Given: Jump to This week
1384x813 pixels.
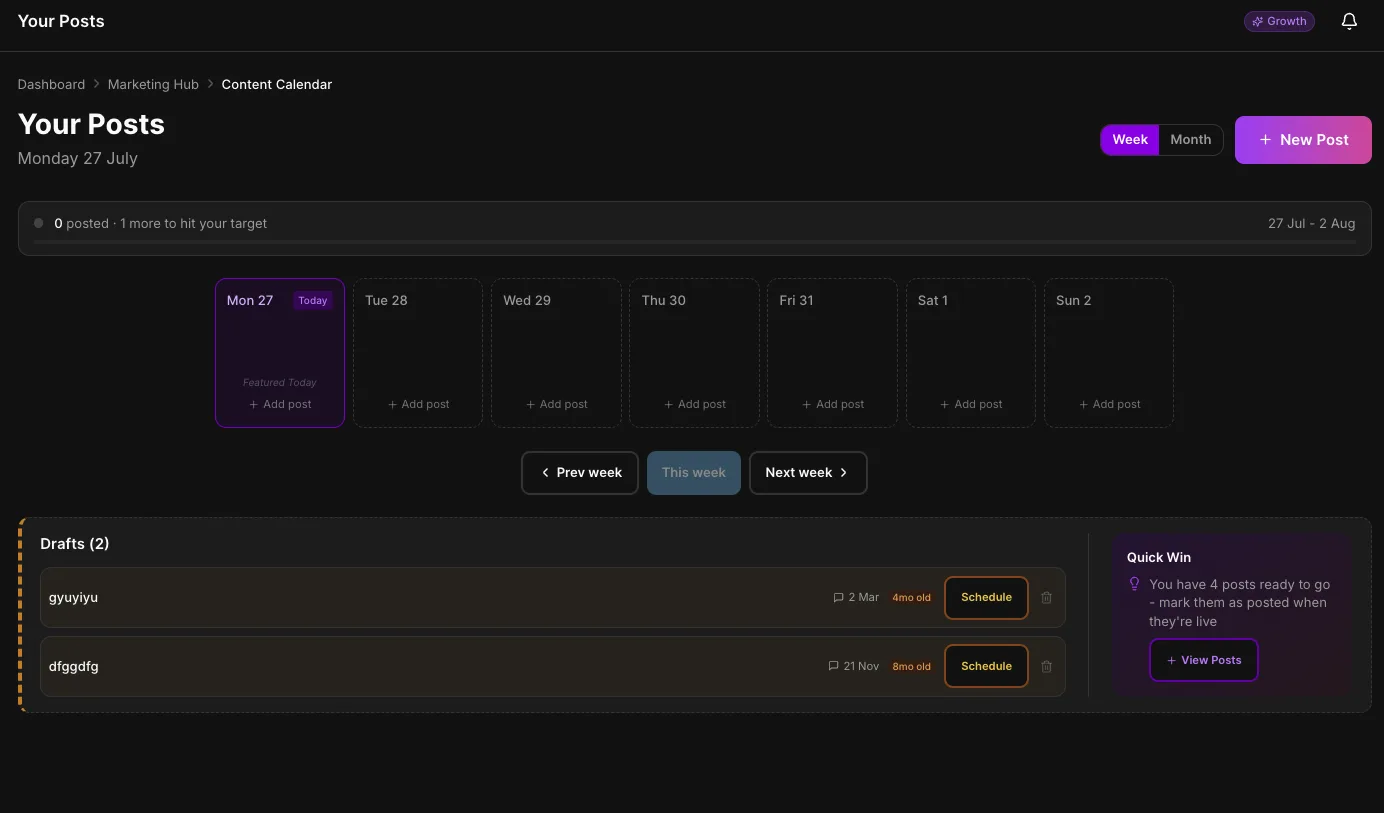Looking at the screenshot, I should point(694,473).
